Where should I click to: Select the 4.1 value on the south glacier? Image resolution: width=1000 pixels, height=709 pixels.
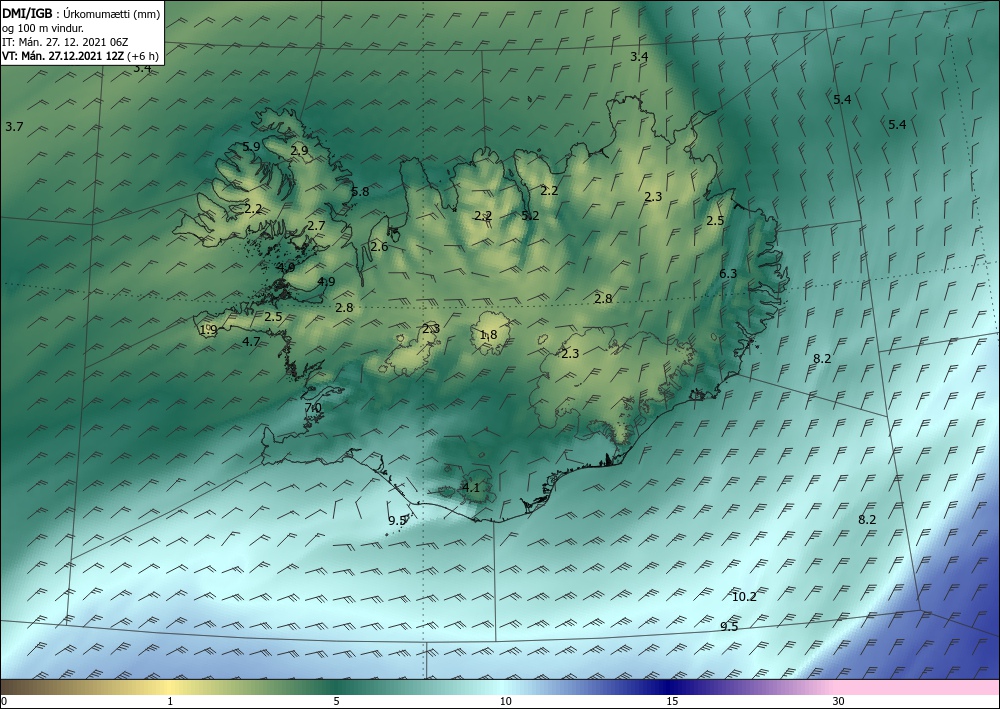coord(471,488)
